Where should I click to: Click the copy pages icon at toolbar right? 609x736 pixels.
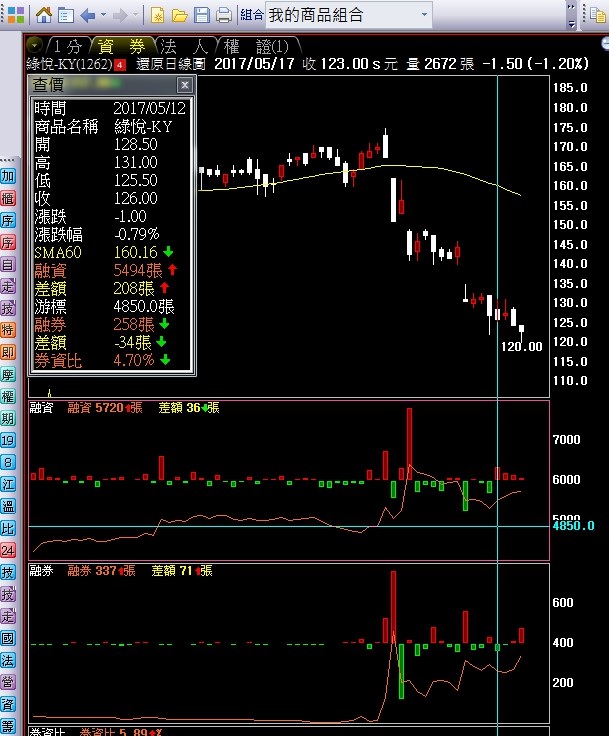(x=598, y=15)
